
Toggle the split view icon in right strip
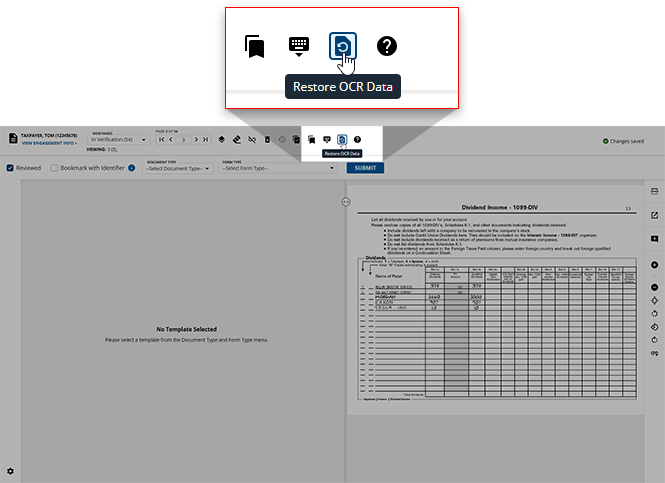654,192
